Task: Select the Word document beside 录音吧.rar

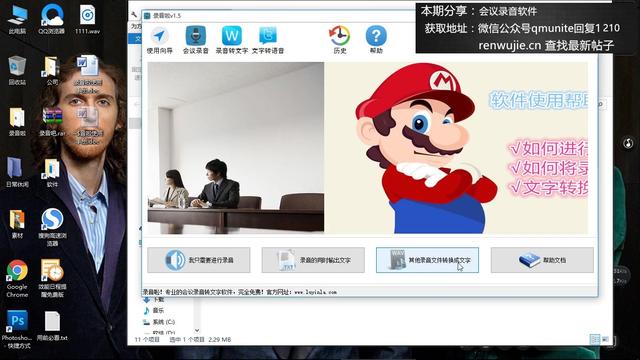Action: pos(87,126)
